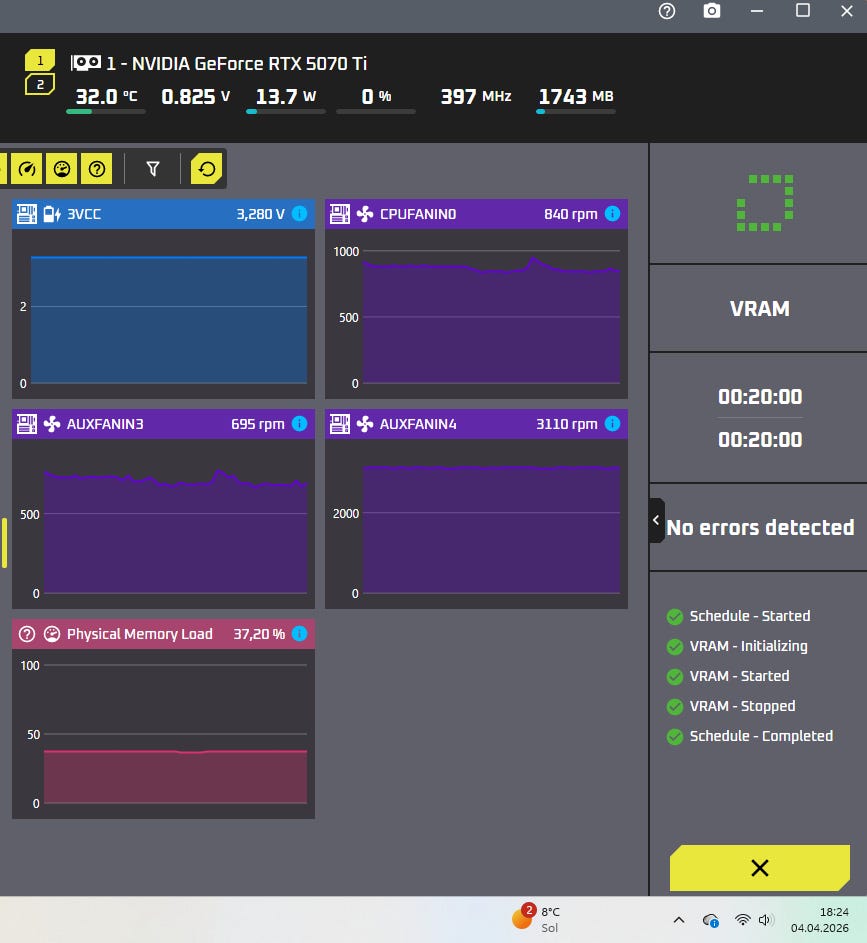The height and width of the screenshot is (943, 867).
Task: Click the 1743 MB memory usage reading
Action: click(575, 96)
